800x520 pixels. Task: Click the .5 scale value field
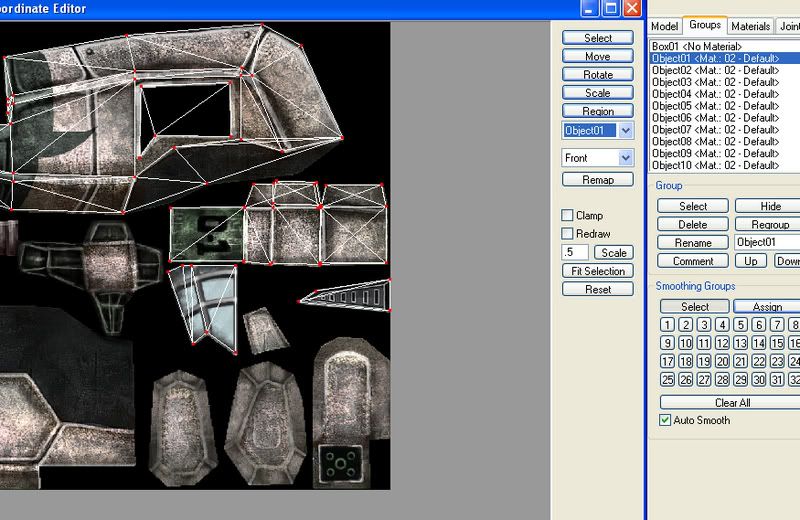point(574,252)
